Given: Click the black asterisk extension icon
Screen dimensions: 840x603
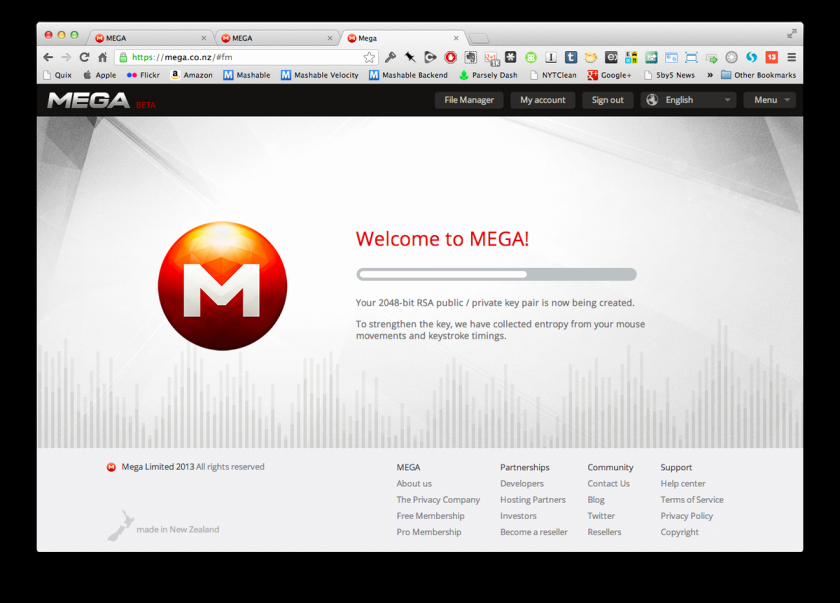Looking at the screenshot, I should 511,57.
